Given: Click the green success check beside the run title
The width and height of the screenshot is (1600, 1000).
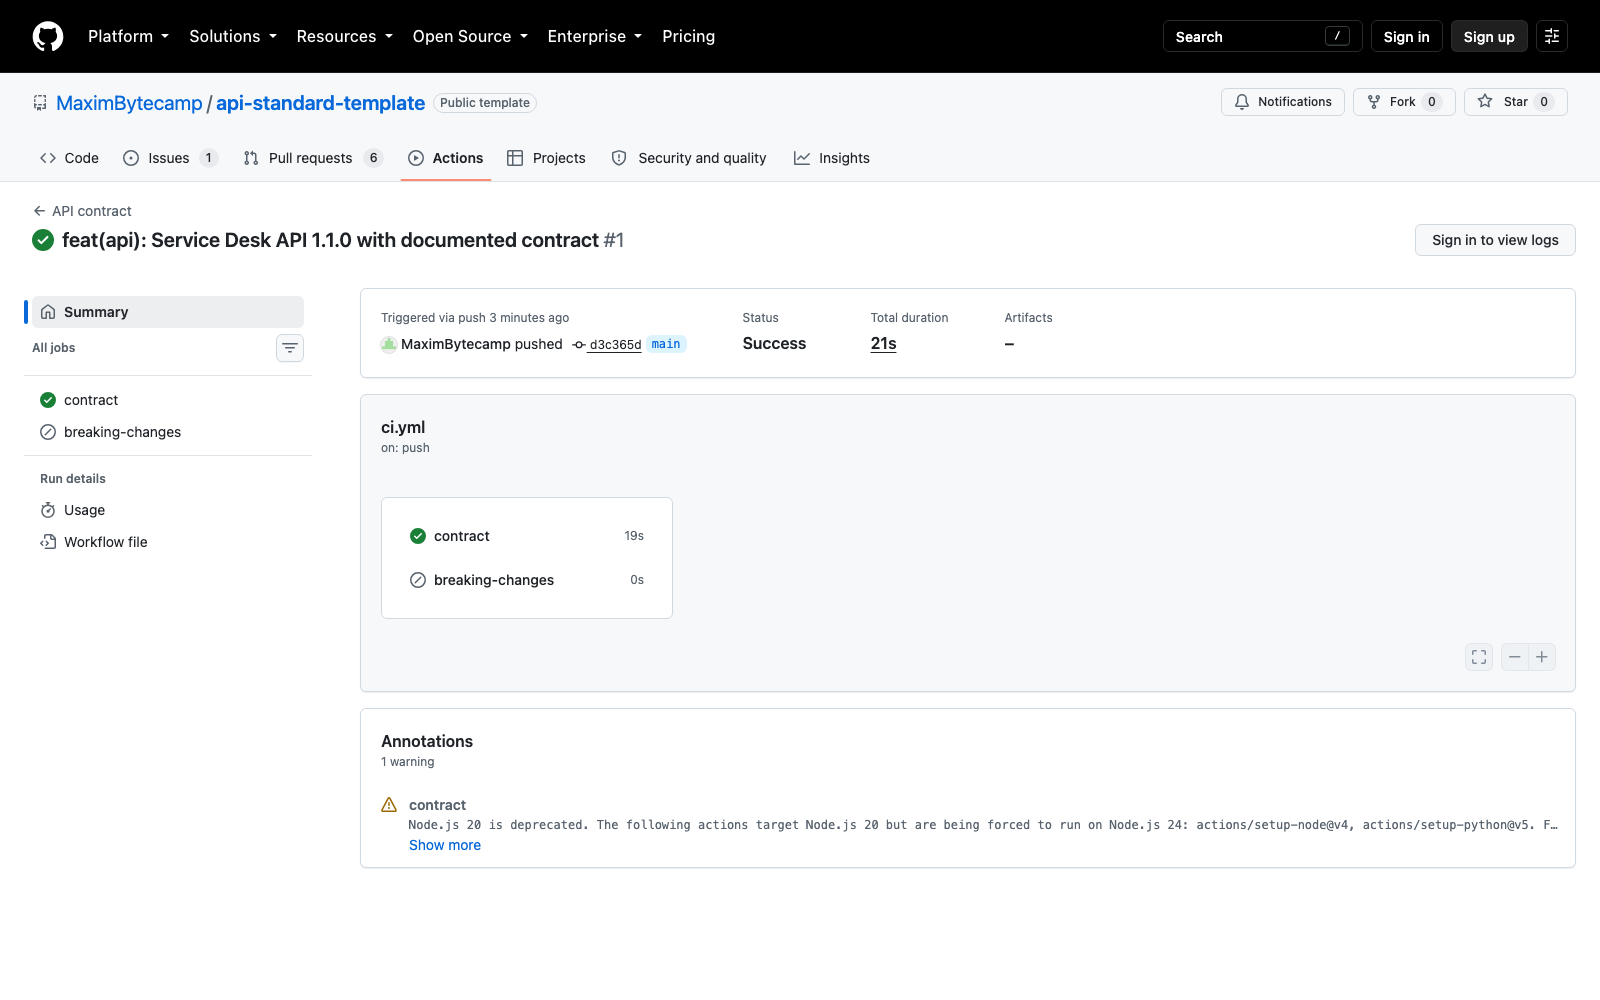Looking at the screenshot, I should 43,240.
